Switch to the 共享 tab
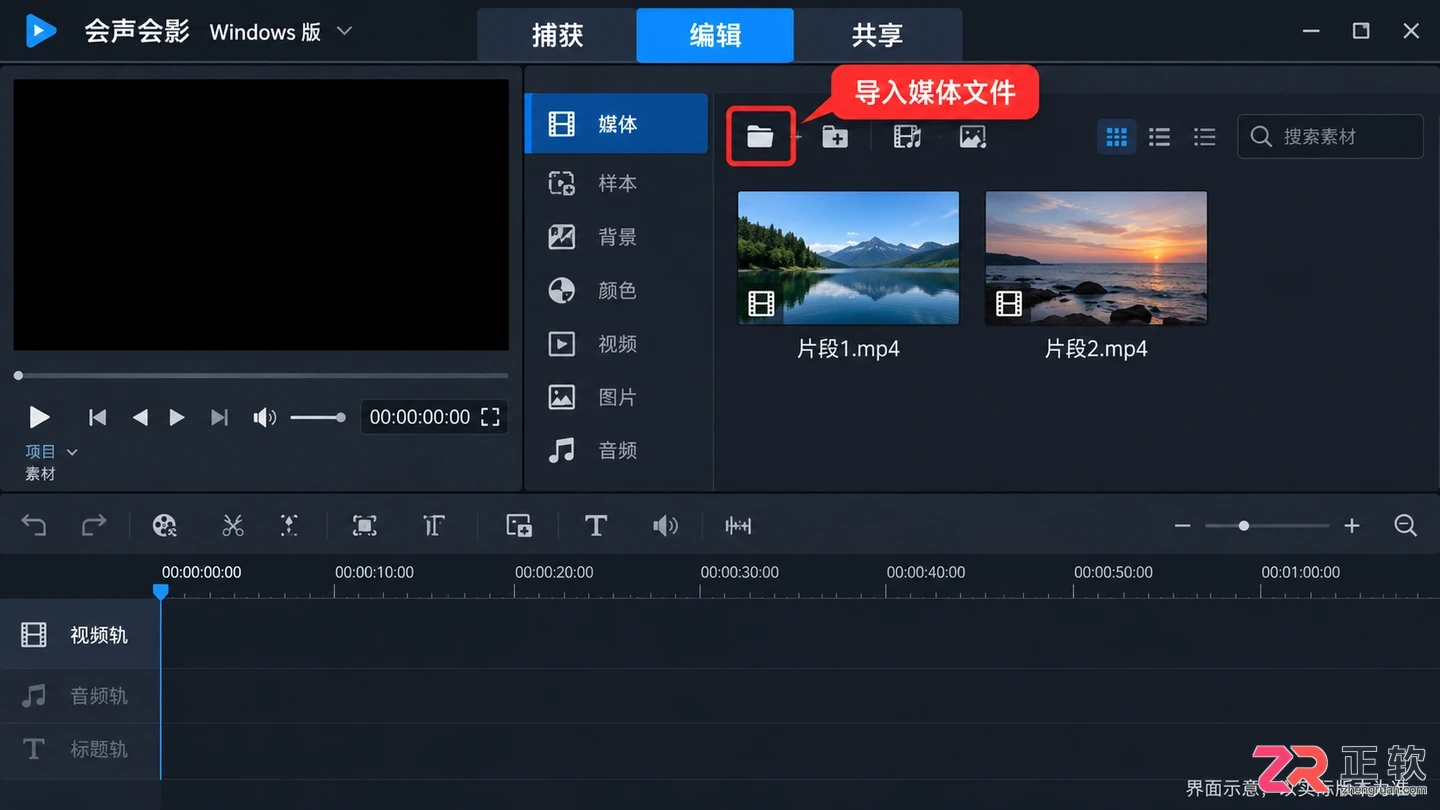Screen dimensions: 1440x810 pos(878,35)
